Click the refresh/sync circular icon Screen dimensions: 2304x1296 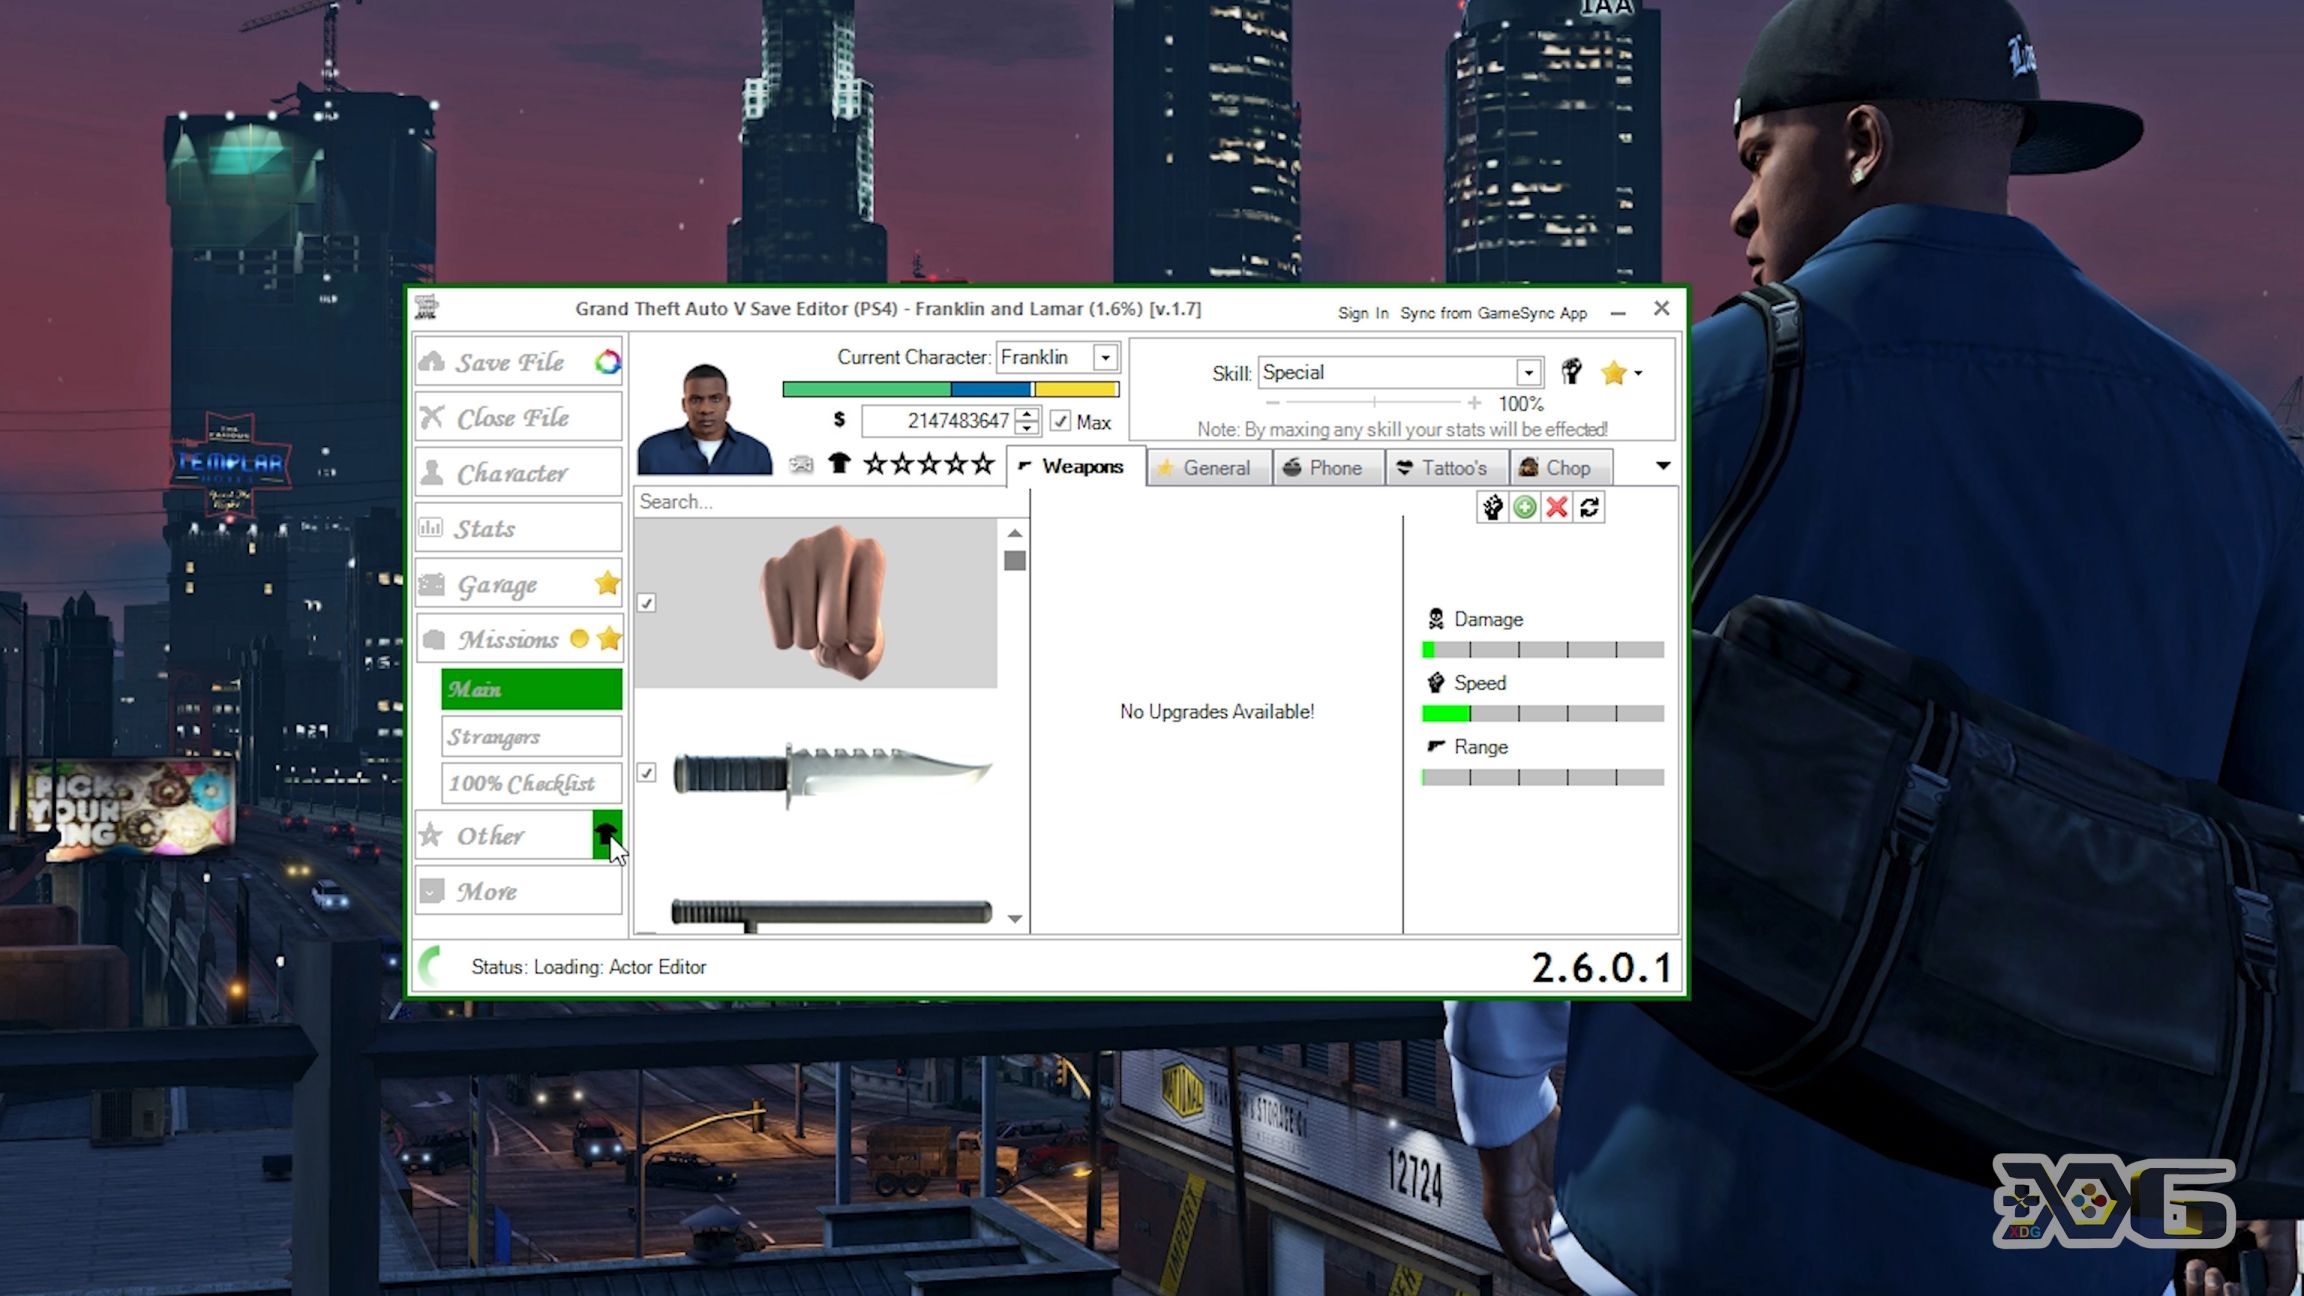tap(1590, 506)
